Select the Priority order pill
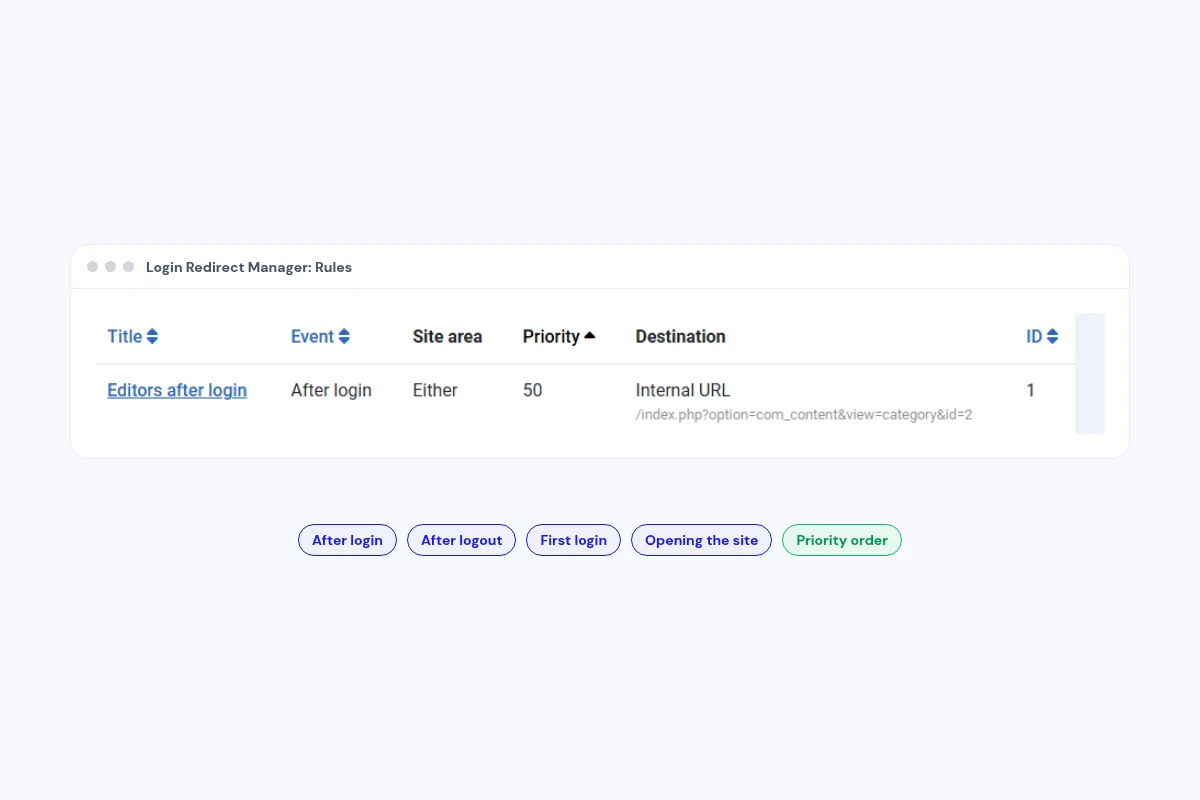Image resolution: width=1200 pixels, height=800 pixels. (x=842, y=540)
